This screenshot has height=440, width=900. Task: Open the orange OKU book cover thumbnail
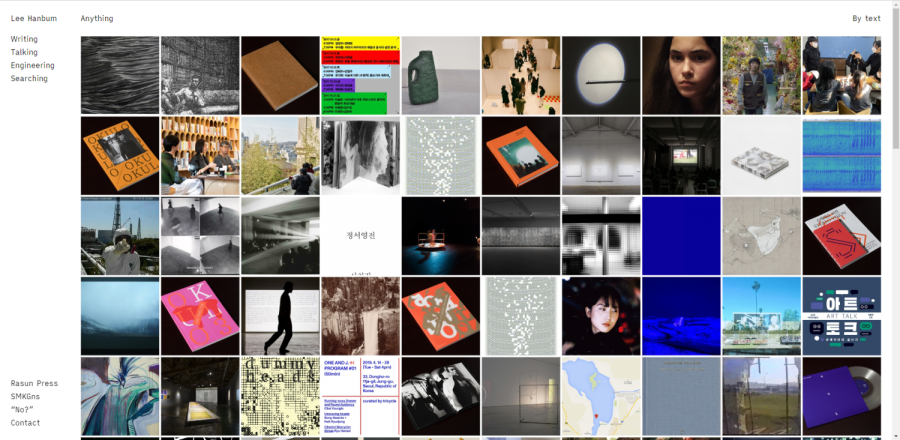(x=120, y=156)
